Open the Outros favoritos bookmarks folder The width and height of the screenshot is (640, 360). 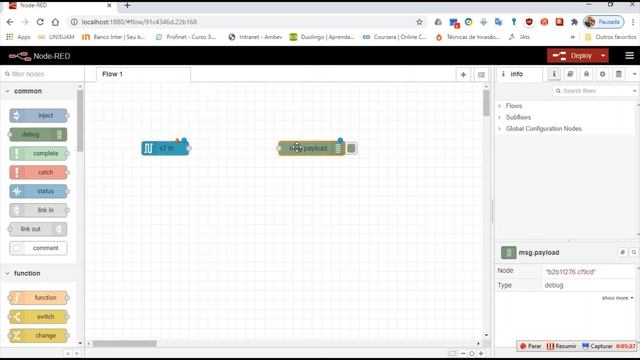click(611, 37)
